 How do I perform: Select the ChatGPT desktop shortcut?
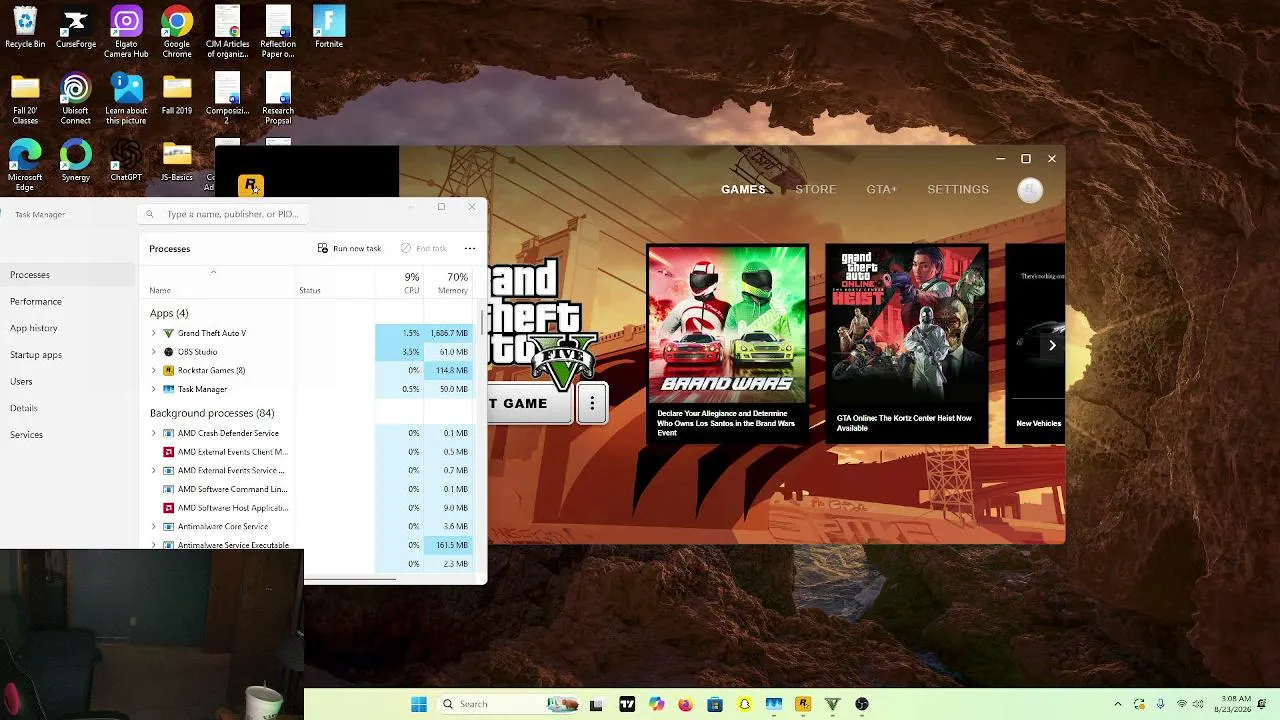tap(126, 160)
